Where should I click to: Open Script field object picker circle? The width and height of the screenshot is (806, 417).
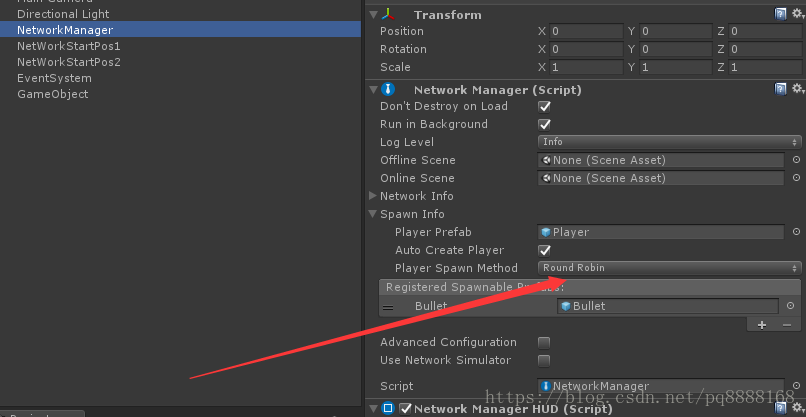tap(796, 386)
